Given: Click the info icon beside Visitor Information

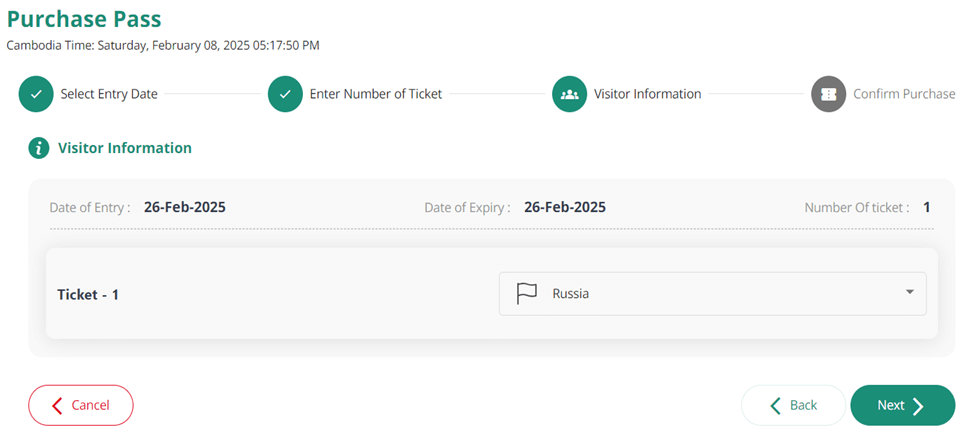Looking at the screenshot, I should pyautogui.click(x=38, y=148).
